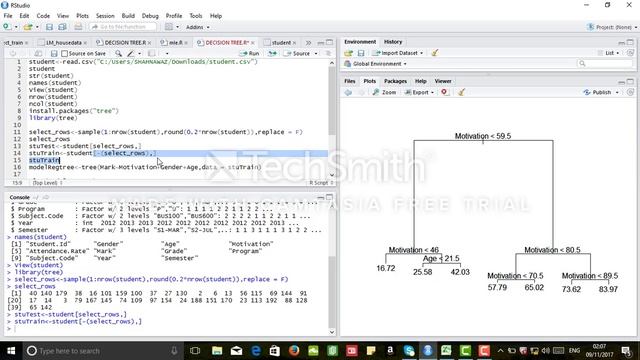640x360 pixels.
Task: Open the (Top Level) scope selector
Action: click(48, 183)
